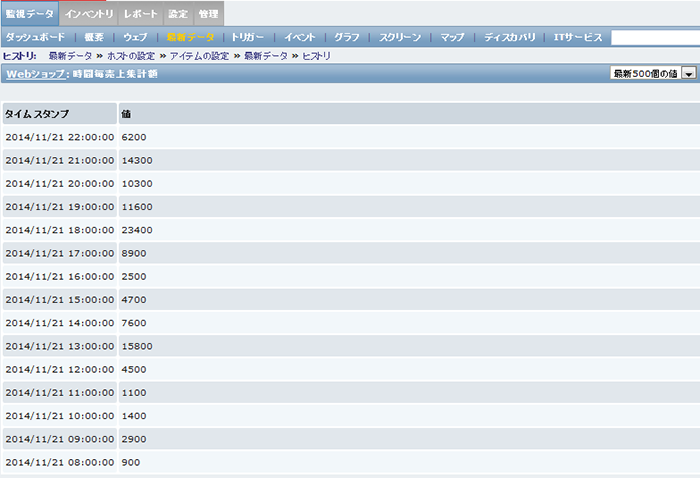Click the ウェブ submenu item

pyautogui.click(x=135, y=37)
